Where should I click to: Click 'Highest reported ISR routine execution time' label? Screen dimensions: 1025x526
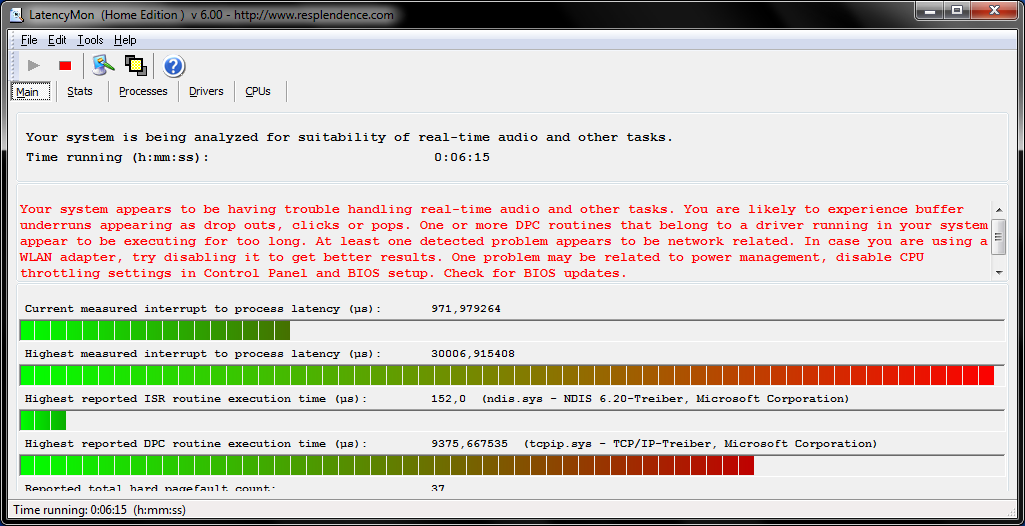[x=195, y=399]
